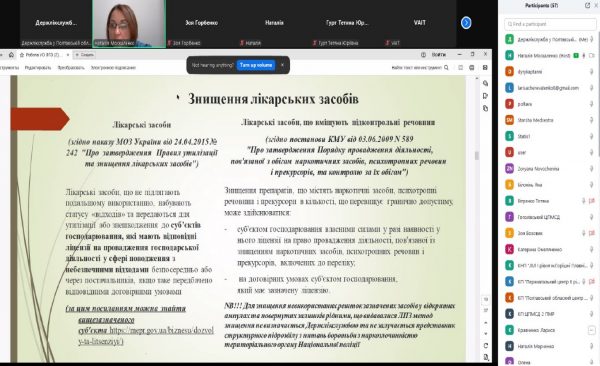Click the rotate icon in PDF right sidebar

pyautogui.click(x=486, y=345)
